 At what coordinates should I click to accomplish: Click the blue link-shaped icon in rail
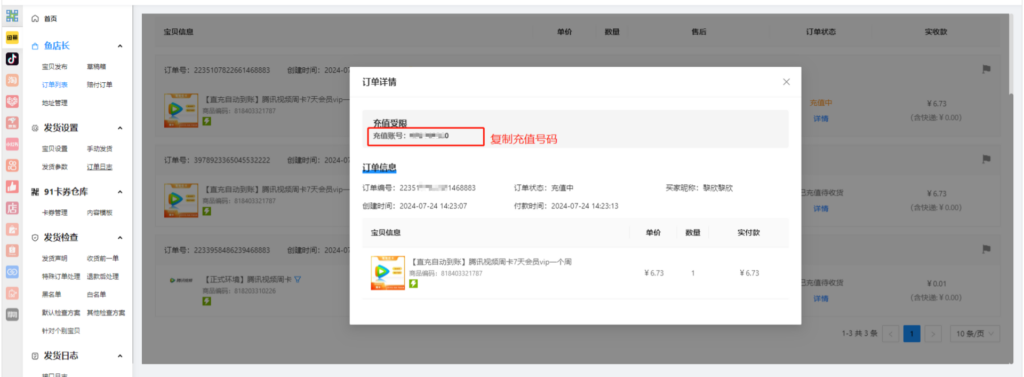coord(12,271)
